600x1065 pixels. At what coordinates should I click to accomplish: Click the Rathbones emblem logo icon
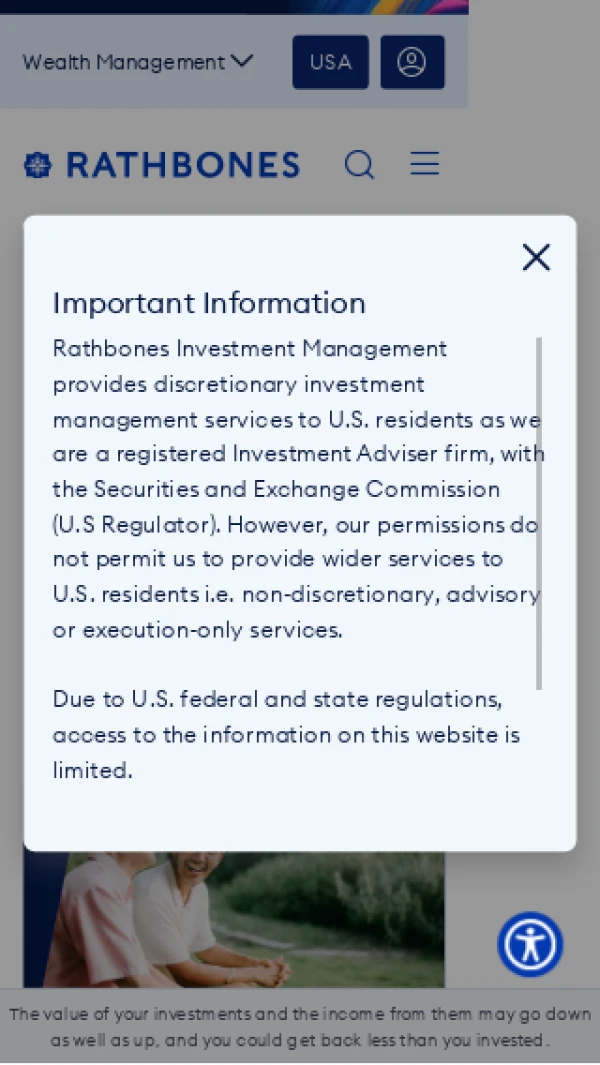click(38, 164)
